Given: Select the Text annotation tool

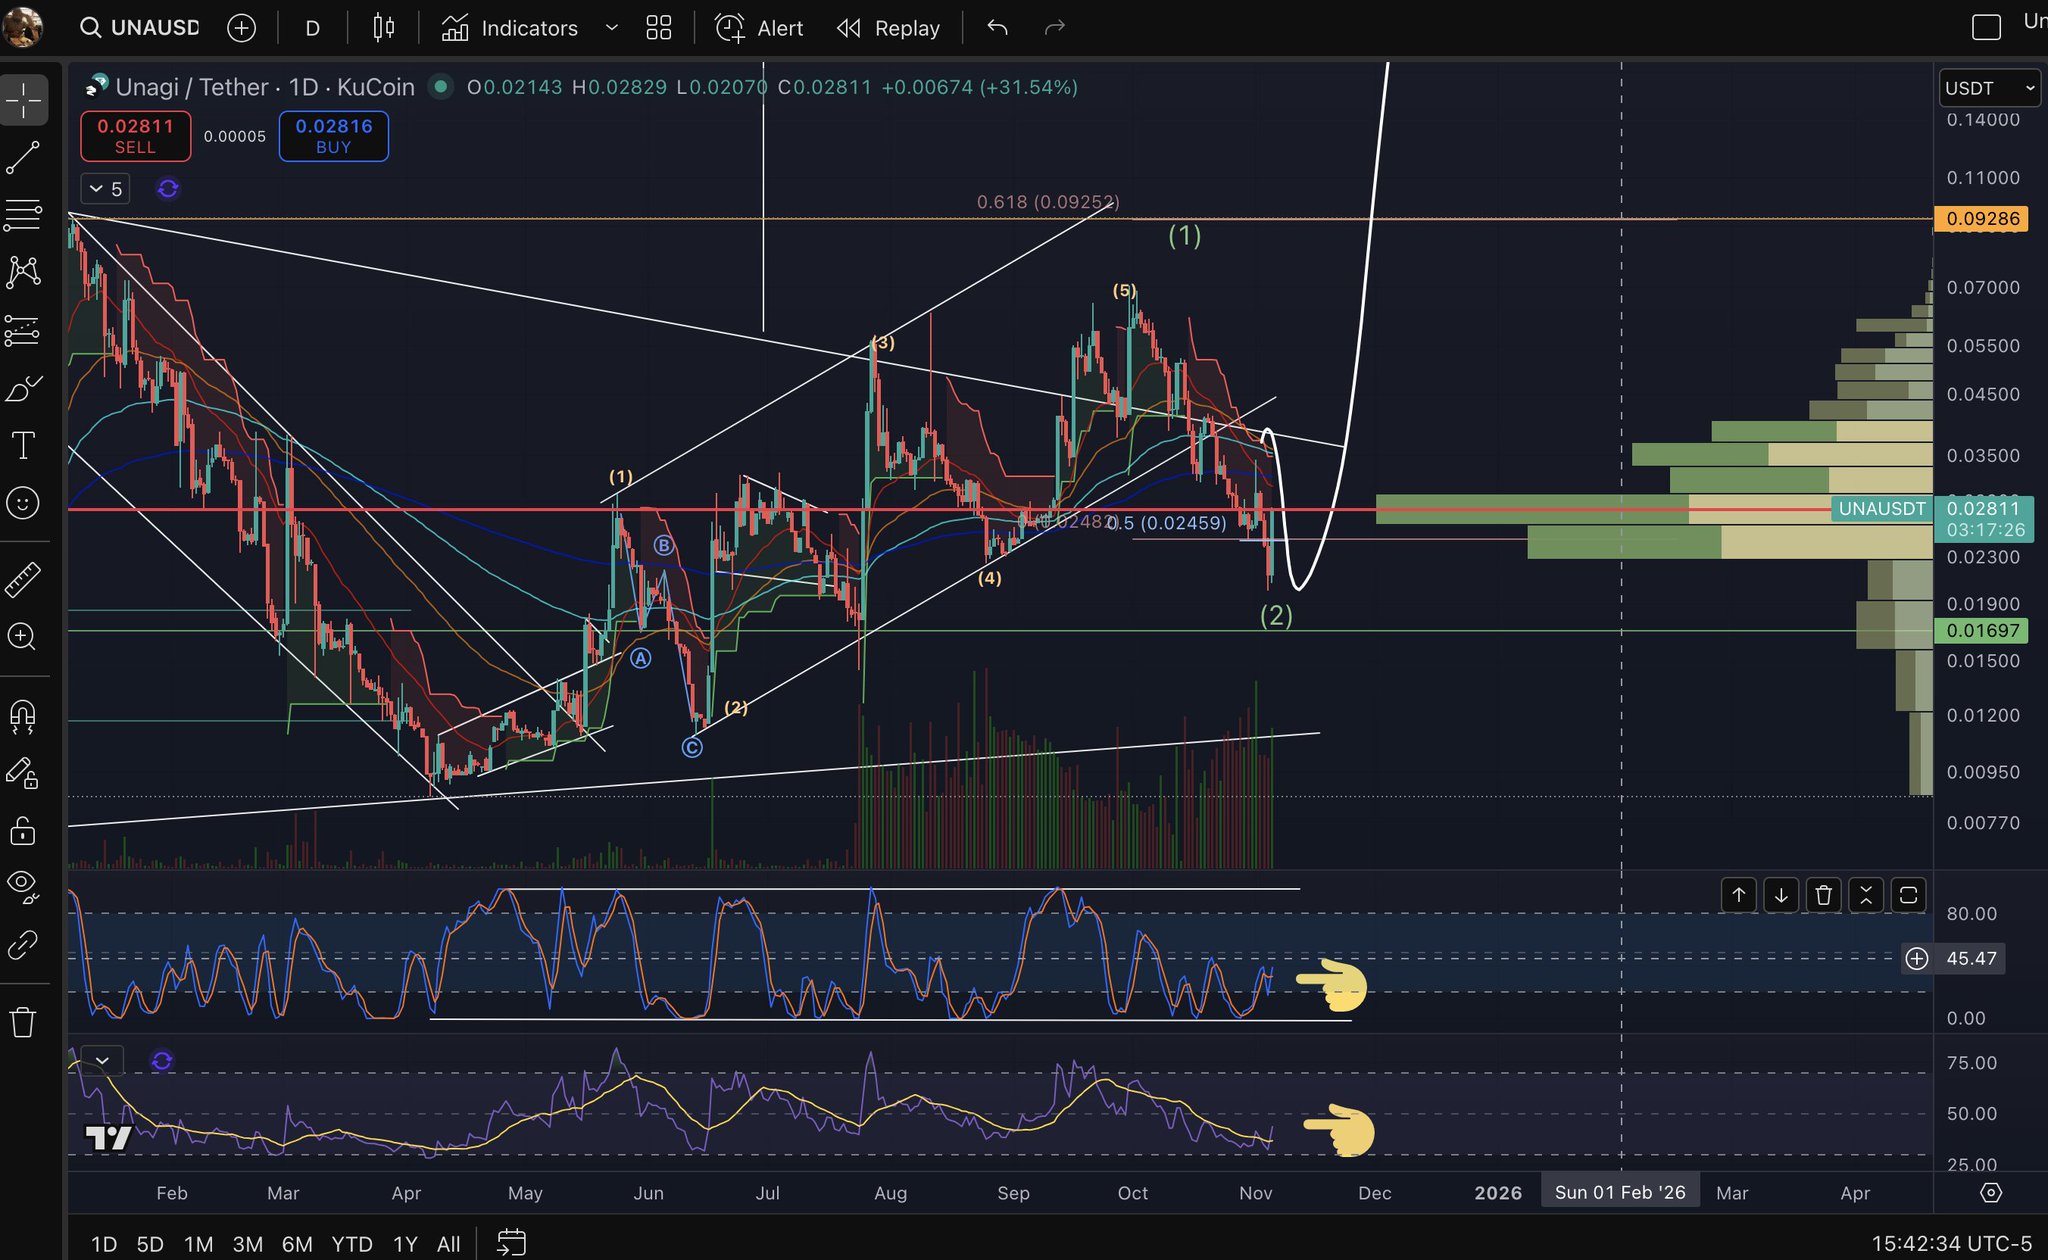Looking at the screenshot, I should [23, 445].
